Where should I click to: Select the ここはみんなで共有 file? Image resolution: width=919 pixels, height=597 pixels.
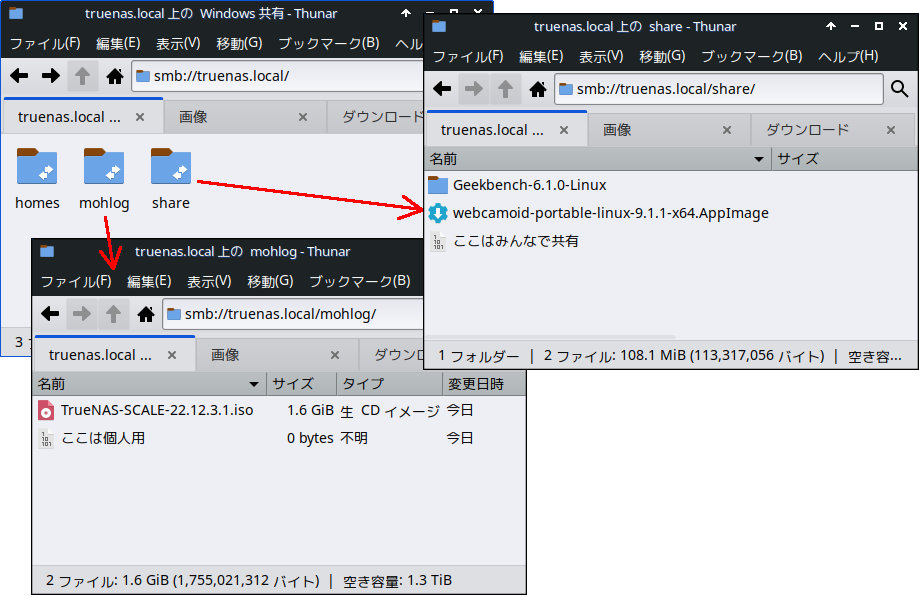tap(503, 241)
